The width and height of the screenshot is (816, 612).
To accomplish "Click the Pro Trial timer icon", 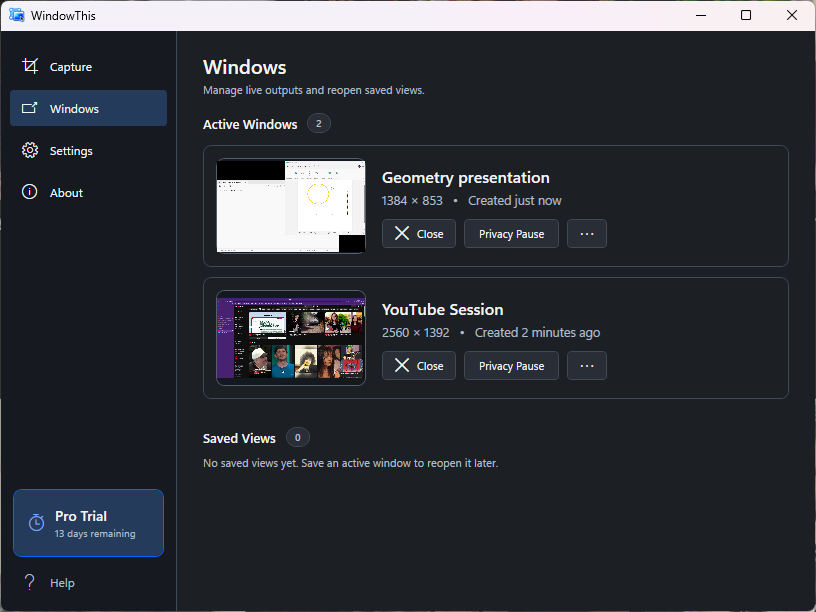I will [x=36, y=522].
